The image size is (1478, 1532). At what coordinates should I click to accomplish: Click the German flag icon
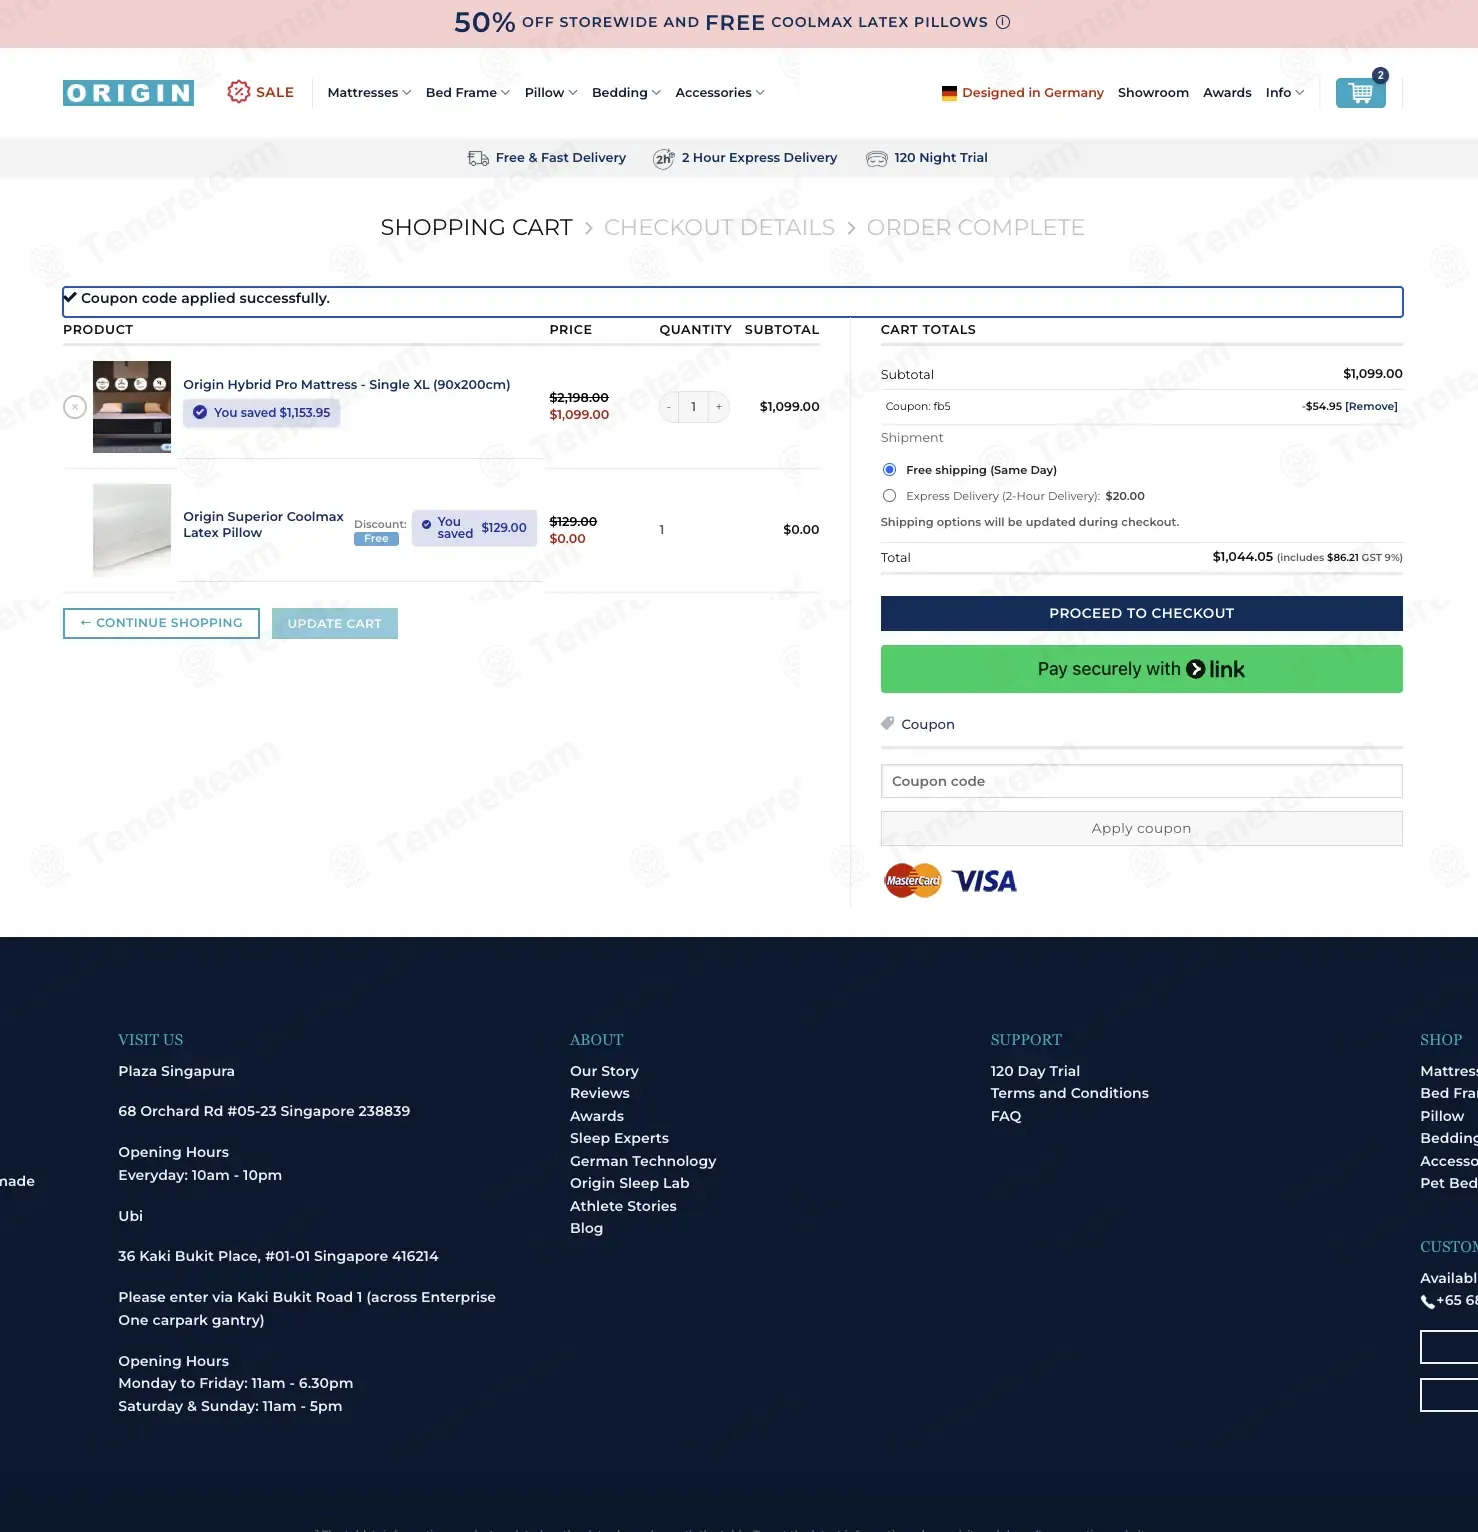click(949, 93)
